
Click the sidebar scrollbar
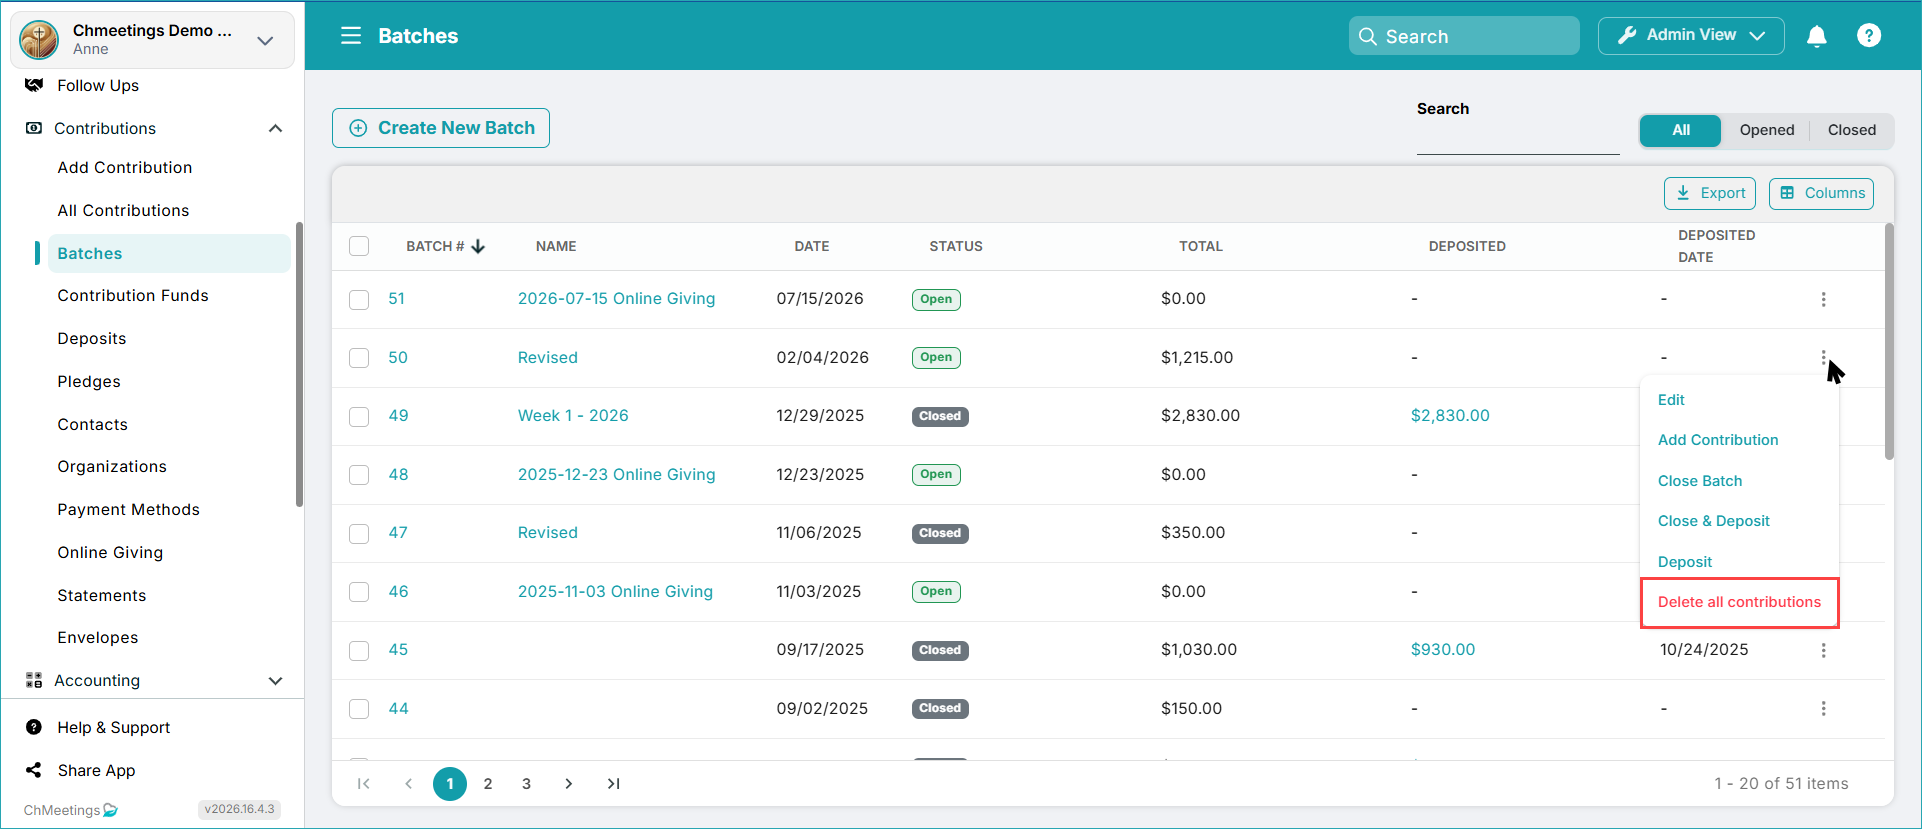click(x=299, y=364)
